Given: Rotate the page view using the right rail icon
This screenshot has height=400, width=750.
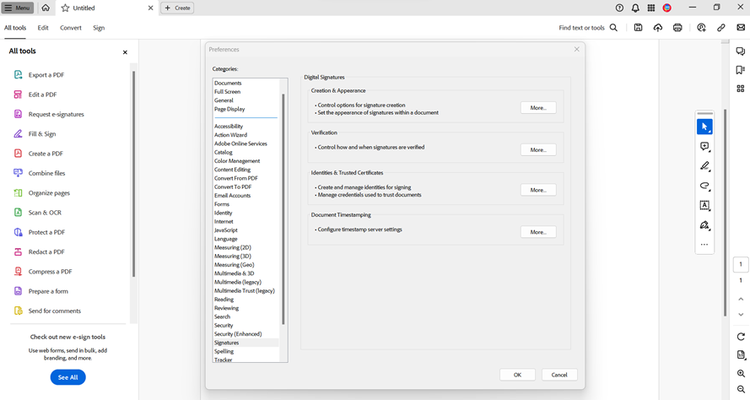Looking at the screenshot, I should click(741, 336).
